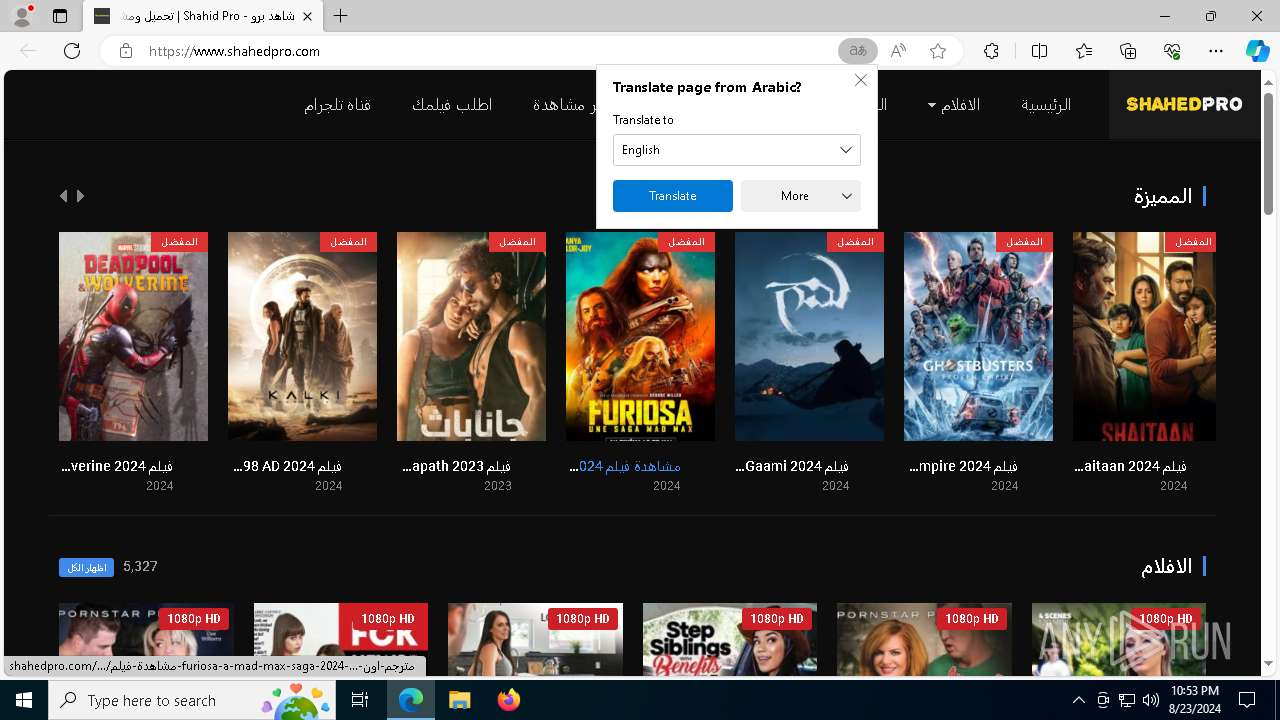Launch Copilot sidebar icon

tap(1257, 51)
